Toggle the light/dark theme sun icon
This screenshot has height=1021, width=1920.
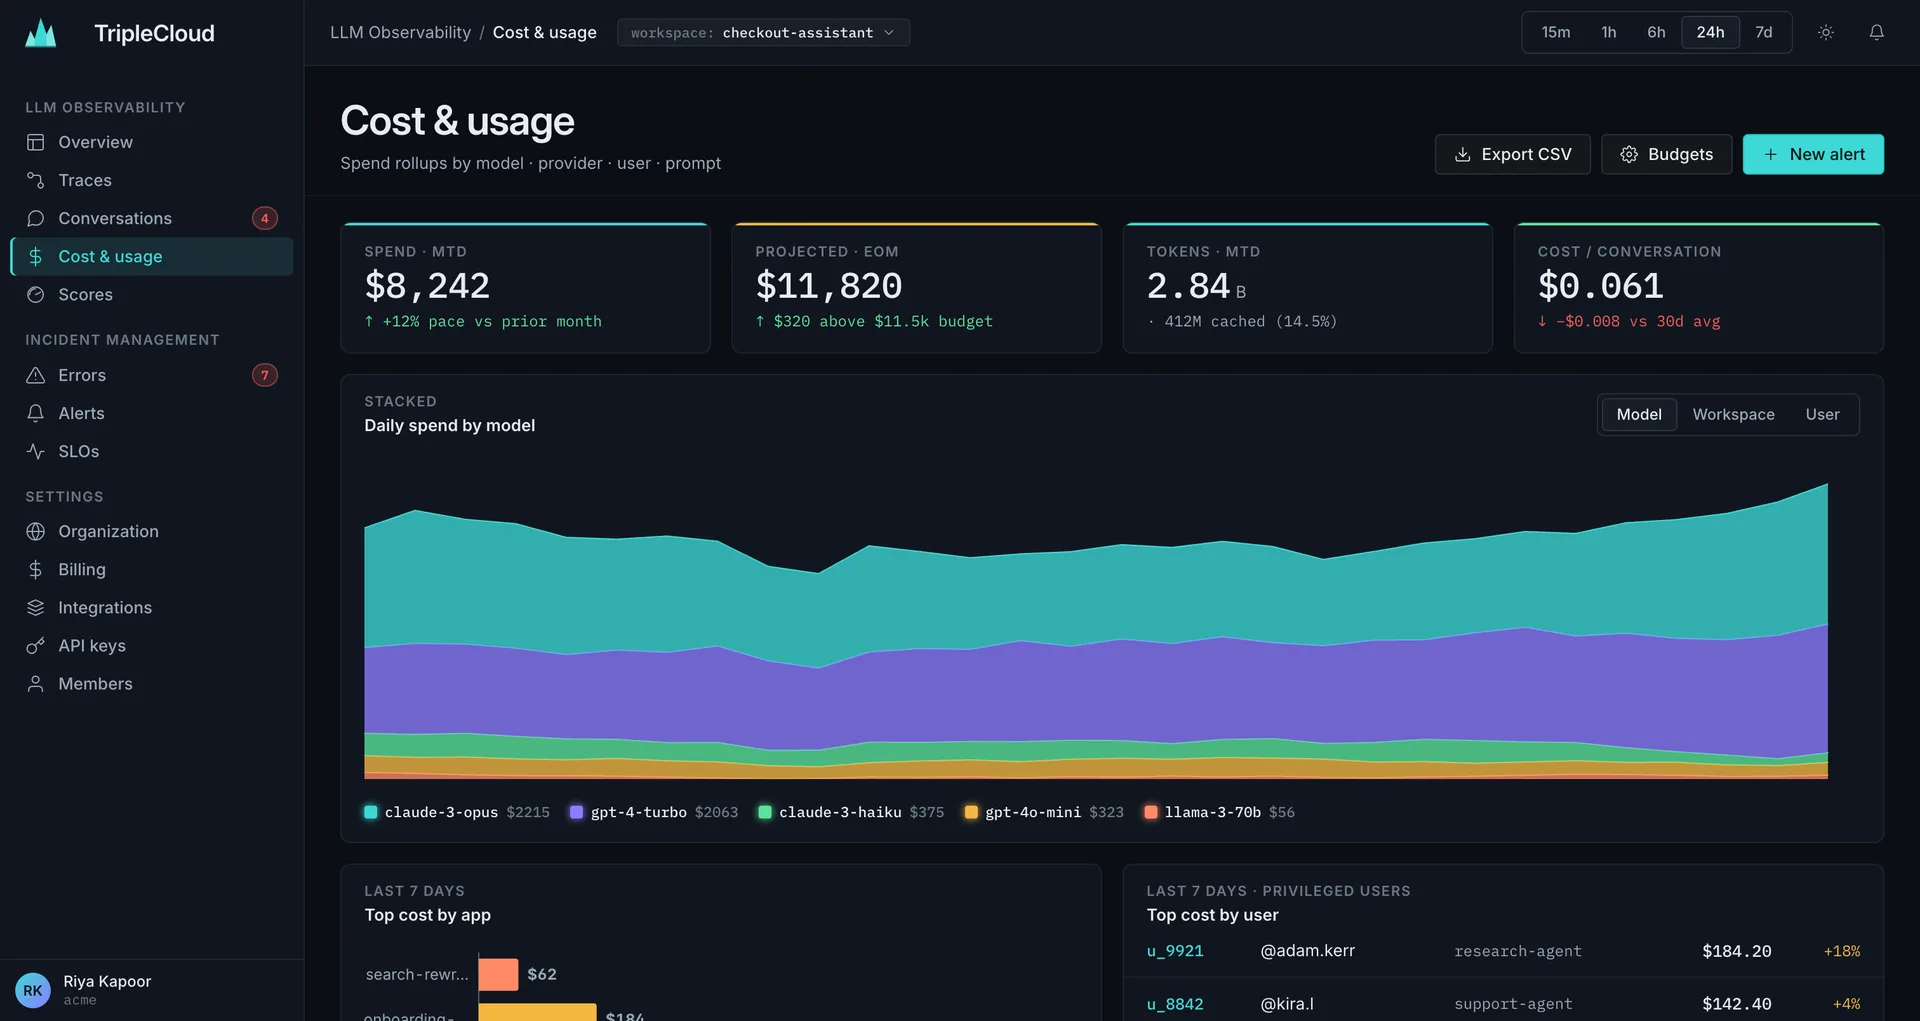1826,32
